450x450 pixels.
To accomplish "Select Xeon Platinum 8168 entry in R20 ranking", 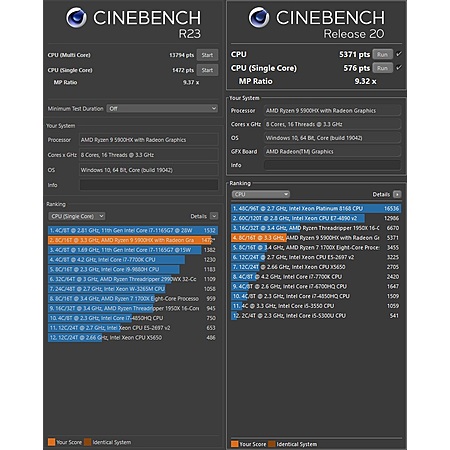I will point(316,208).
